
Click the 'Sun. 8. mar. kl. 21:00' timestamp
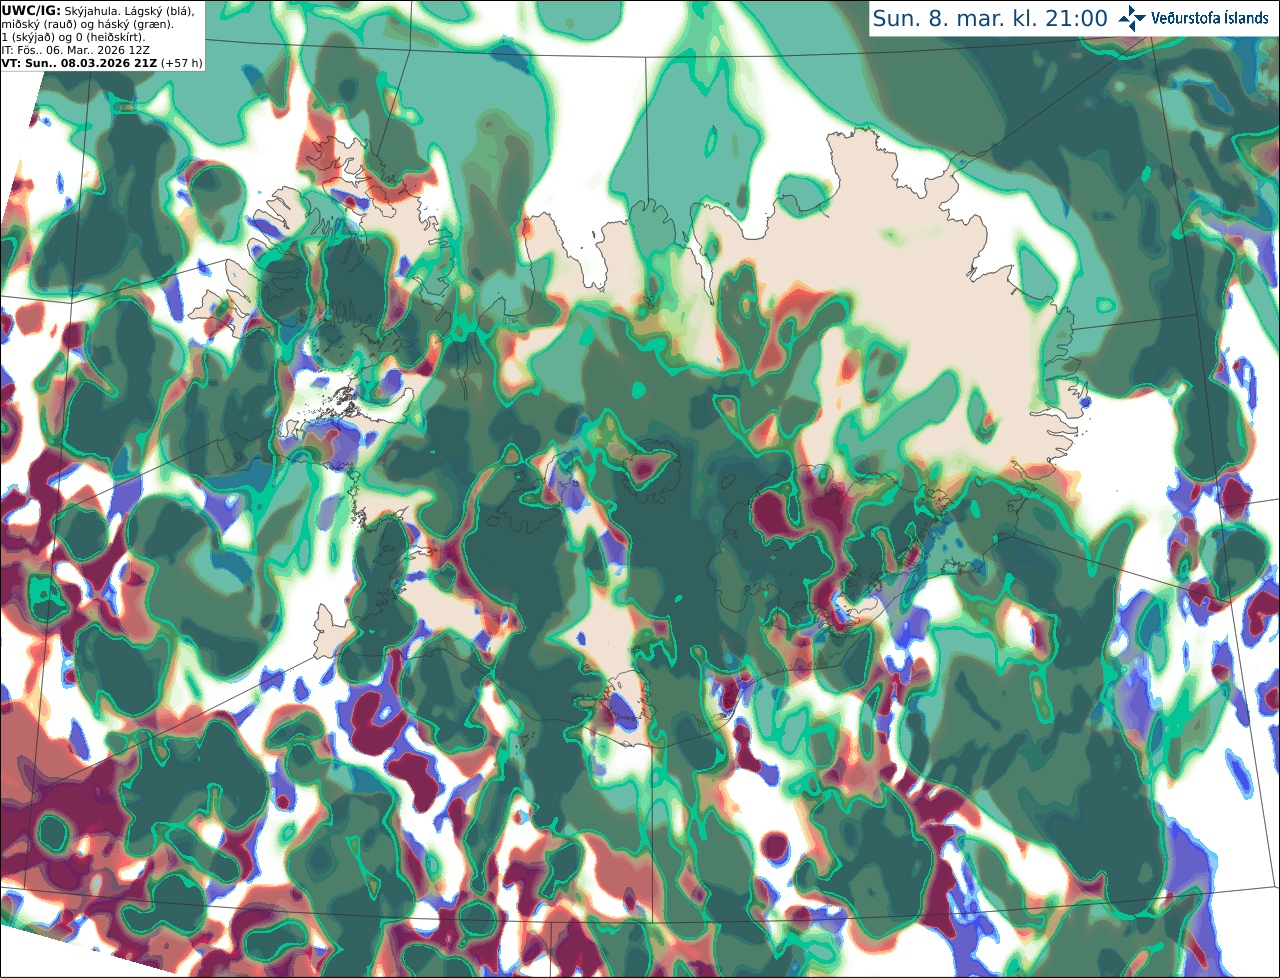(x=990, y=18)
